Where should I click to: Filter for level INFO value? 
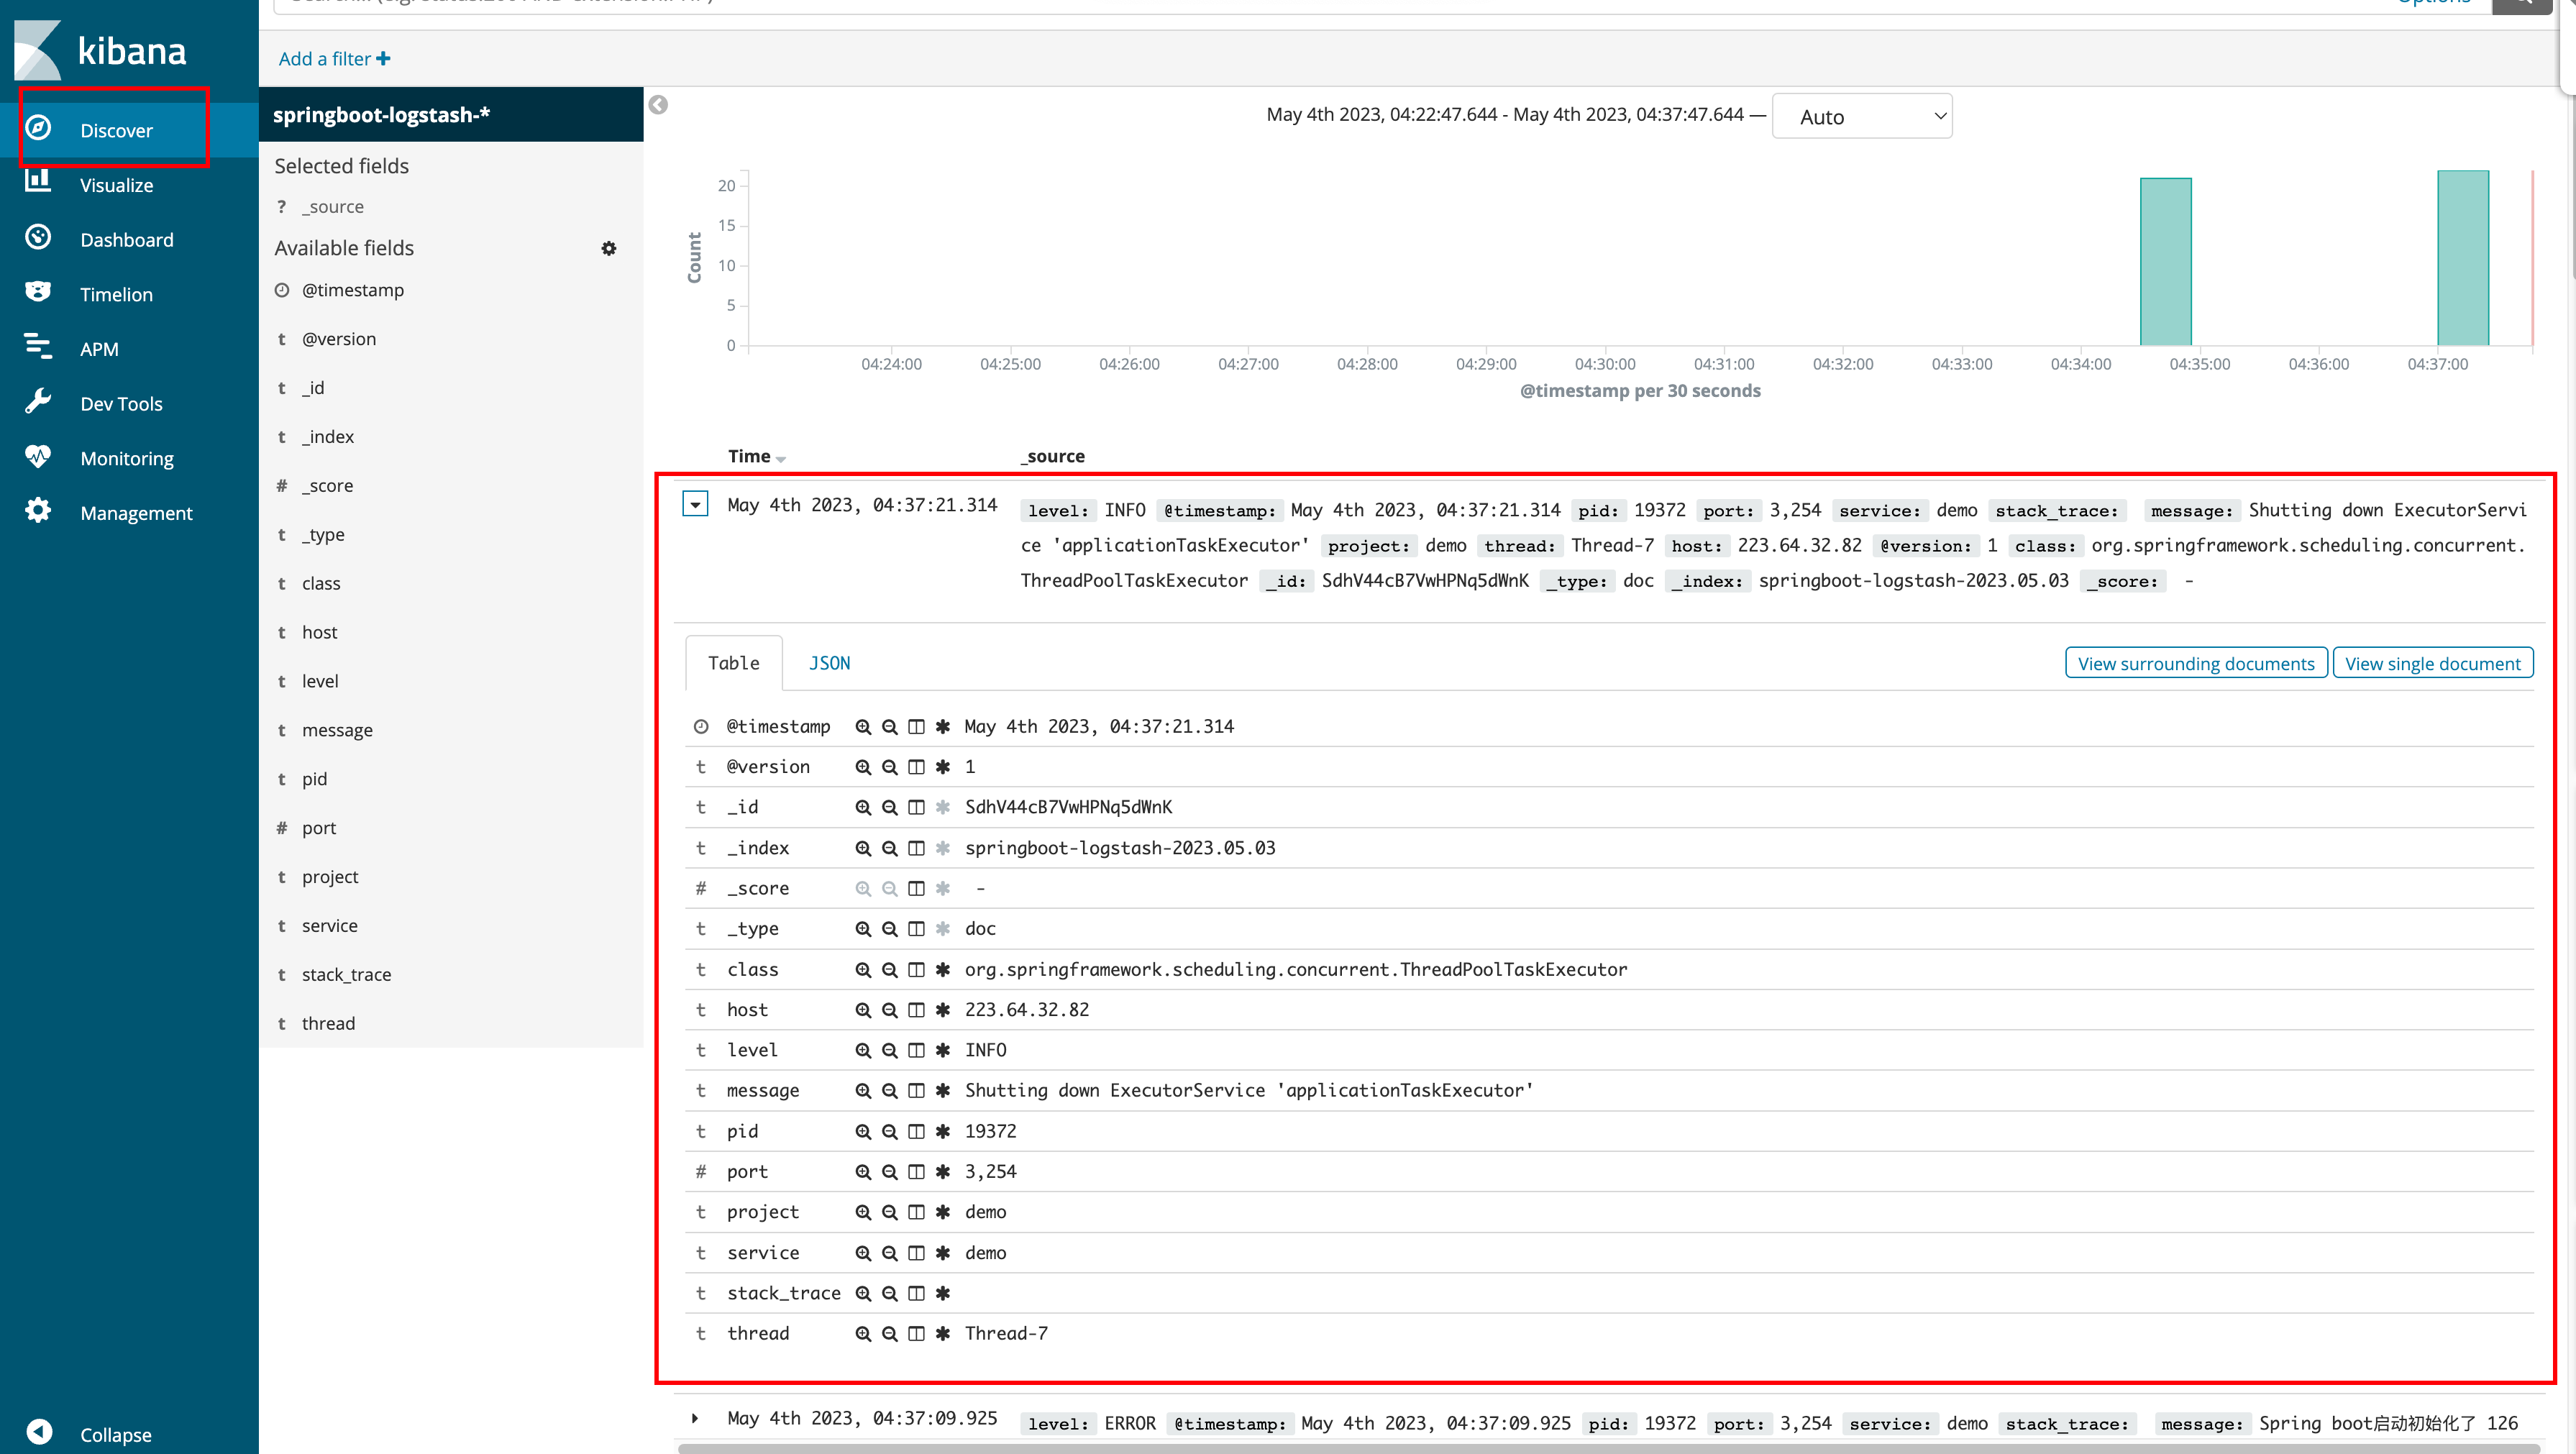[863, 1050]
